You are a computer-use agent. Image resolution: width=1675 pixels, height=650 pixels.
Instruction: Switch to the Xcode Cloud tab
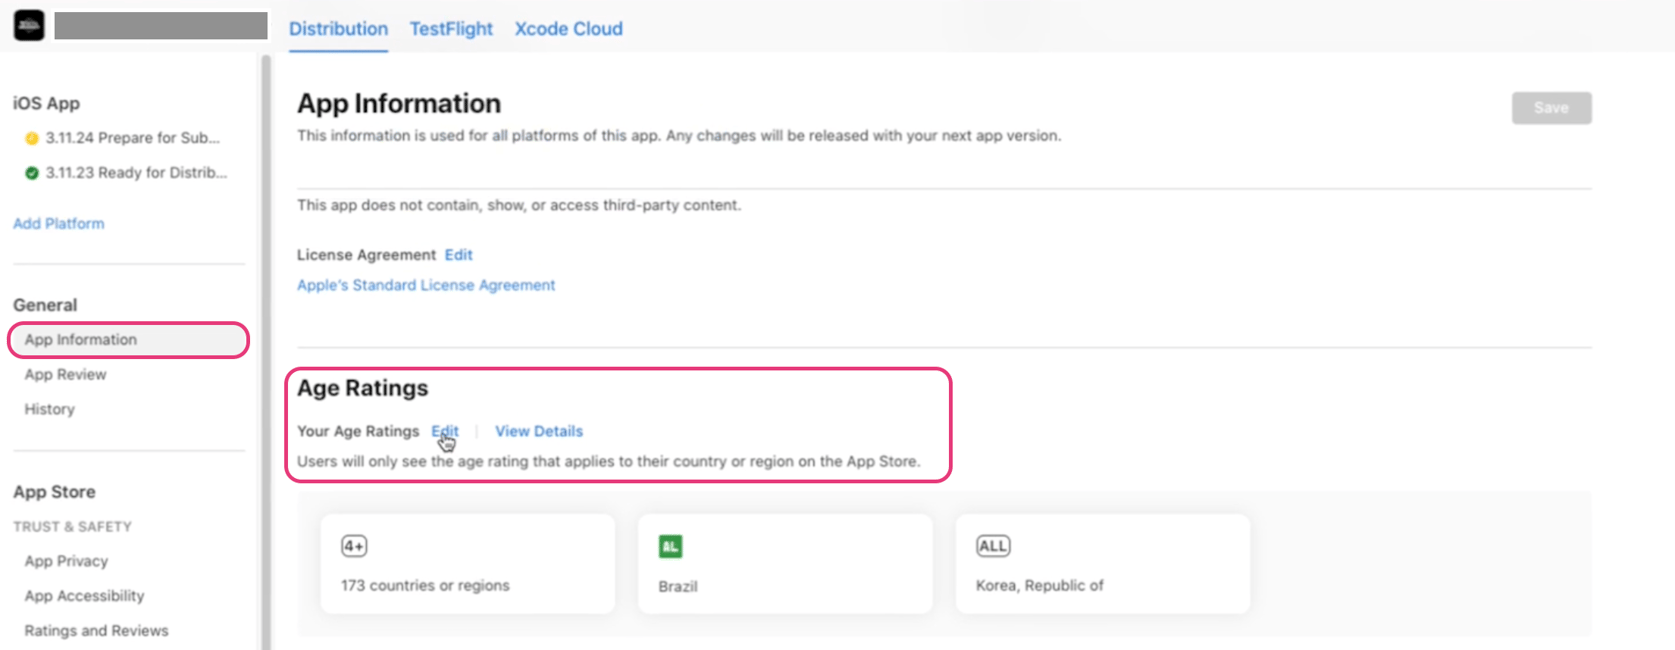coord(568,29)
